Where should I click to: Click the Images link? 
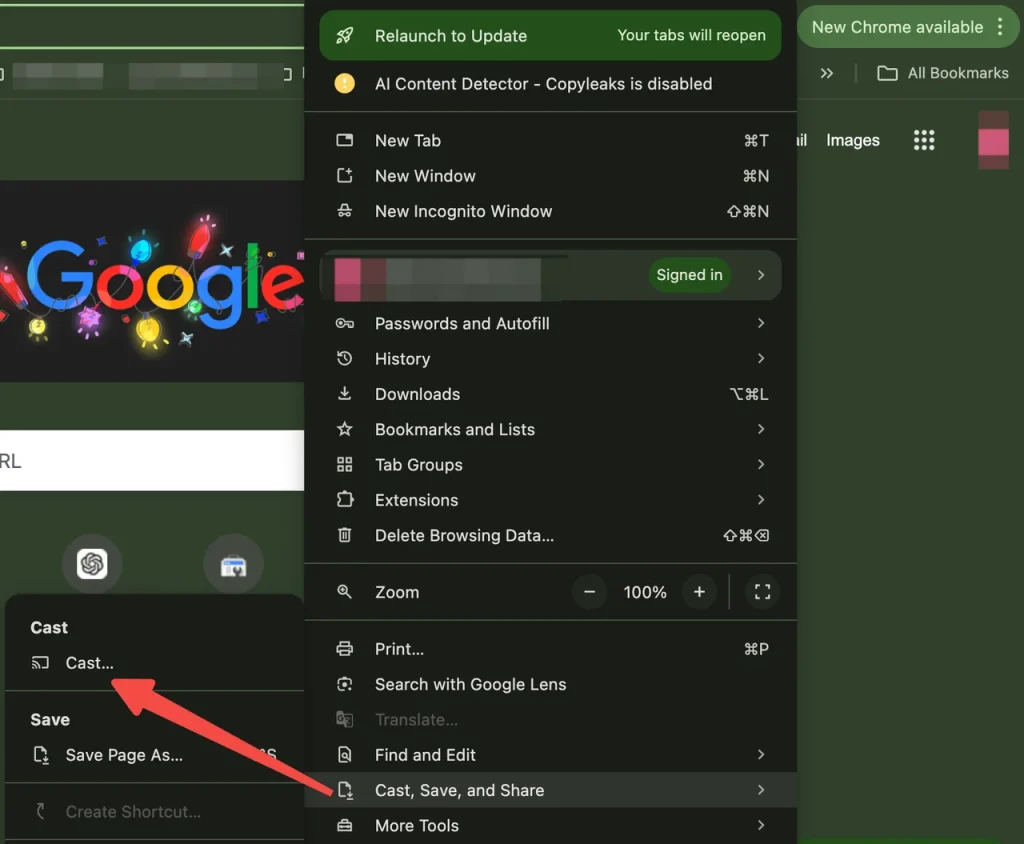[x=852, y=141]
